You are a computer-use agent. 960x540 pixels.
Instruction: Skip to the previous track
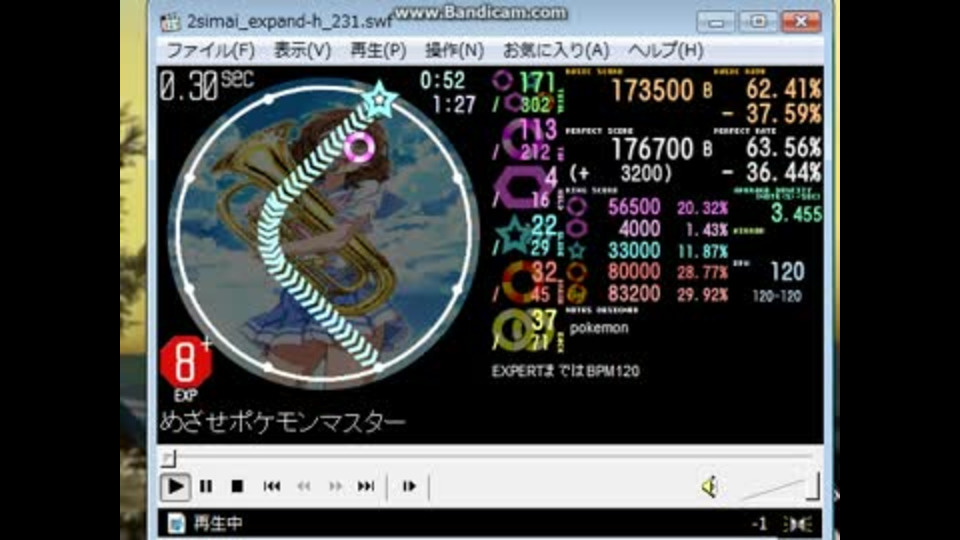point(271,487)
